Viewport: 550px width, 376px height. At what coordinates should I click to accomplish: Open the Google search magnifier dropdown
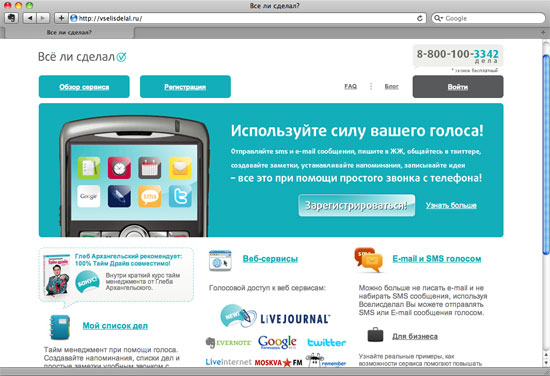pos(438,18)
